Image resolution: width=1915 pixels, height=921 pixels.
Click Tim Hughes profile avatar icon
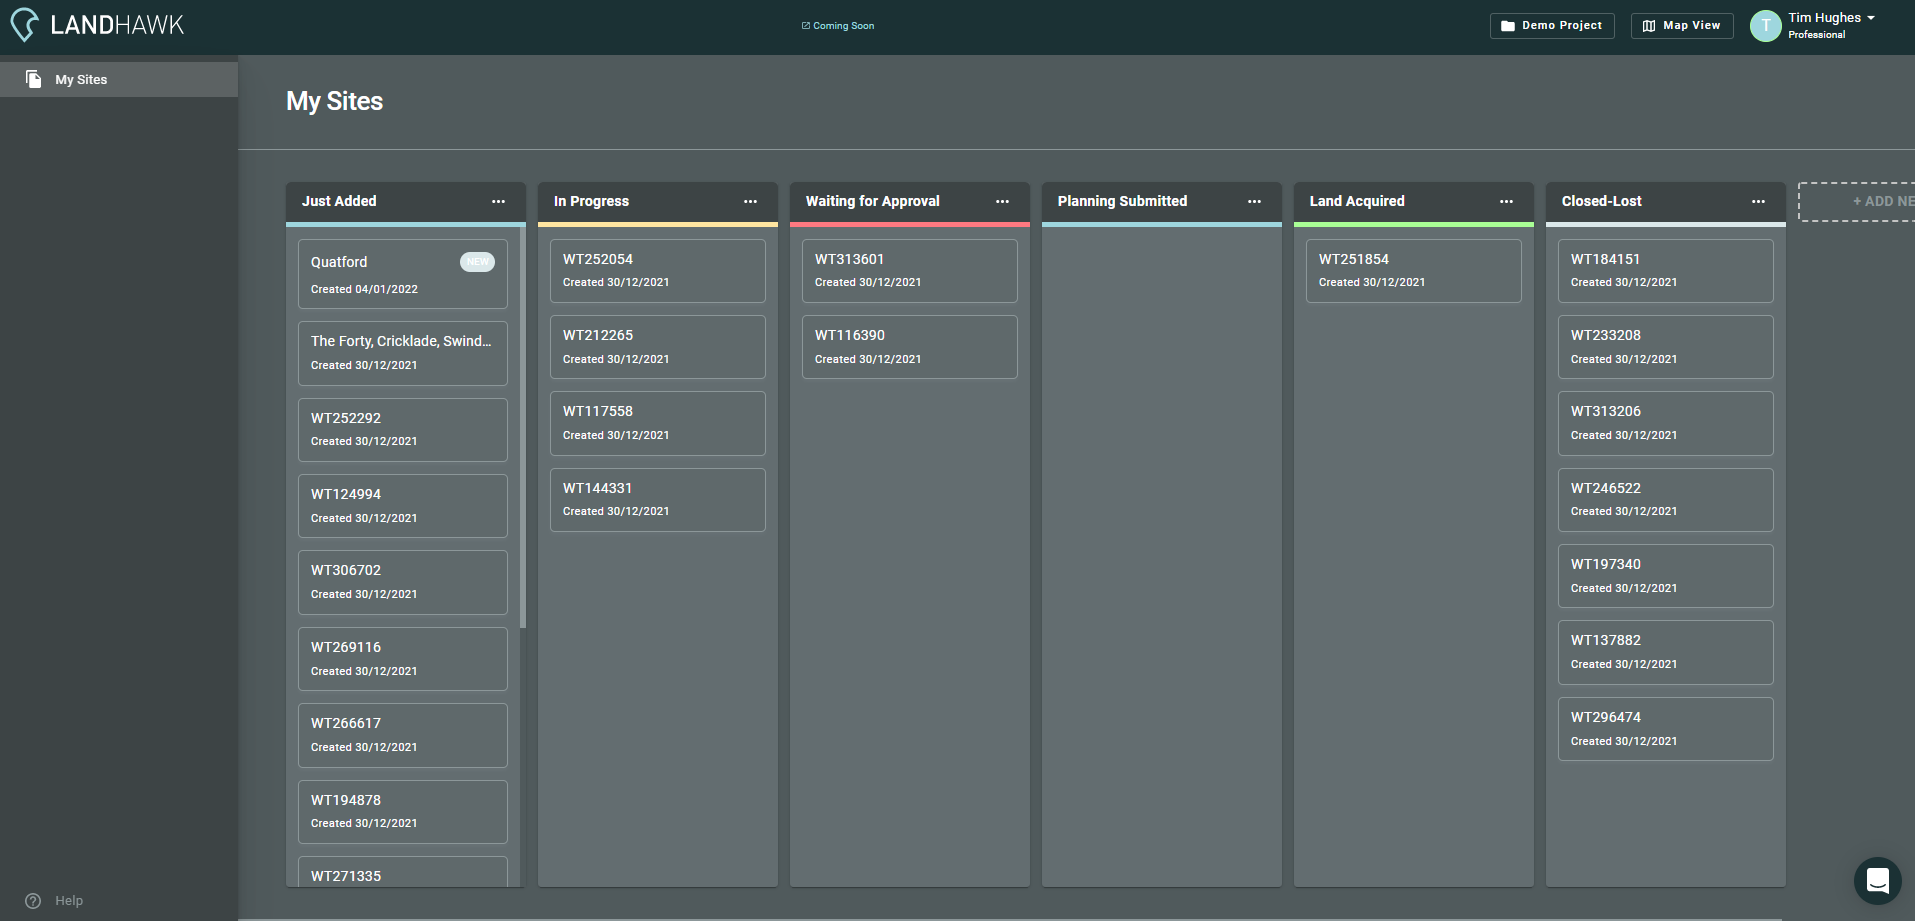(x=1765, y=25)
